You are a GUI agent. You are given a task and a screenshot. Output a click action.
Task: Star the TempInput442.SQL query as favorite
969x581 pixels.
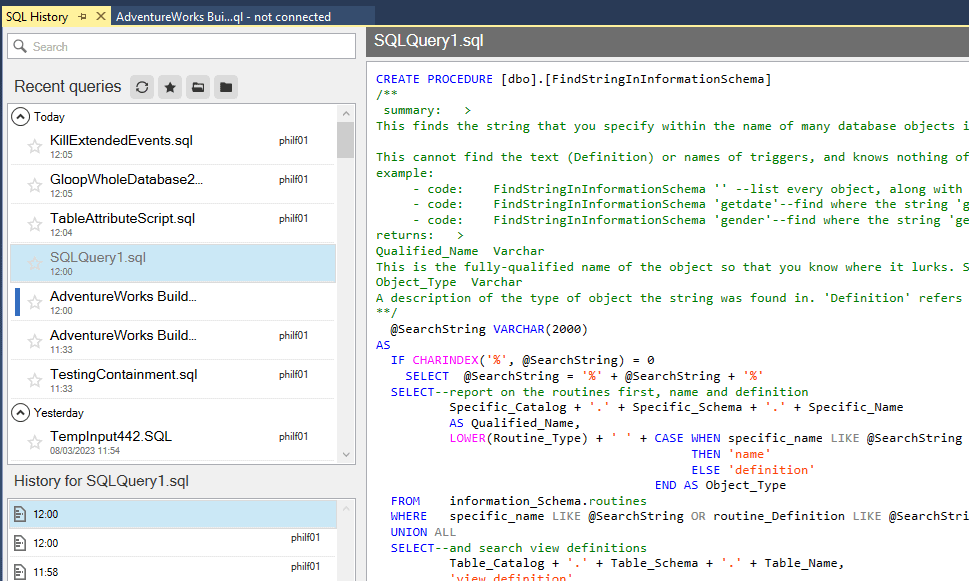[34, 441]
